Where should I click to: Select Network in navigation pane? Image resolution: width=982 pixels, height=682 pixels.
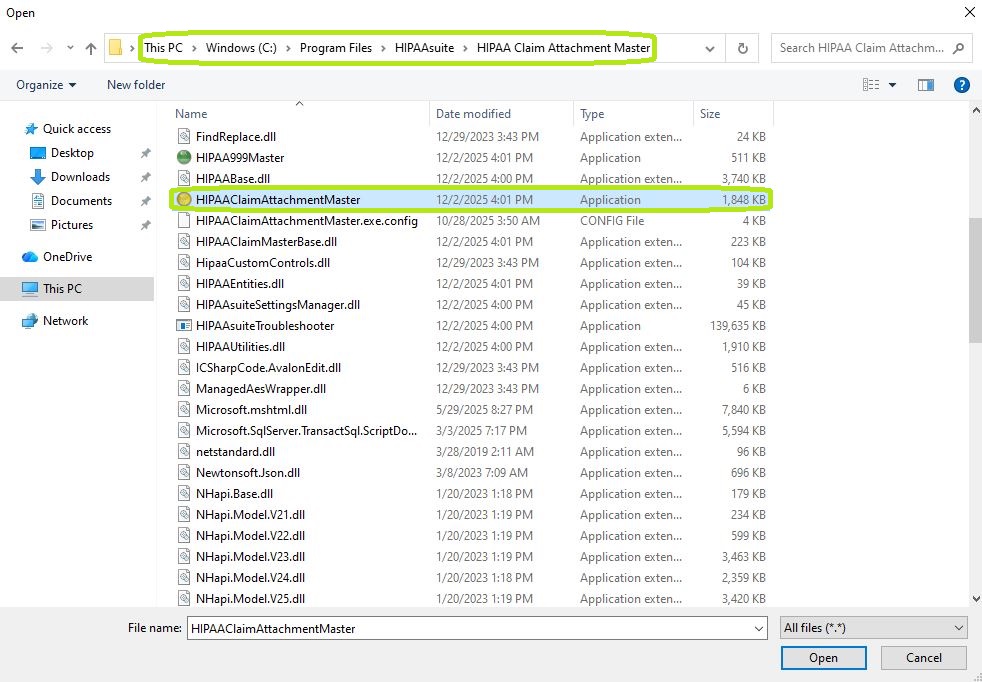[65, 321]
